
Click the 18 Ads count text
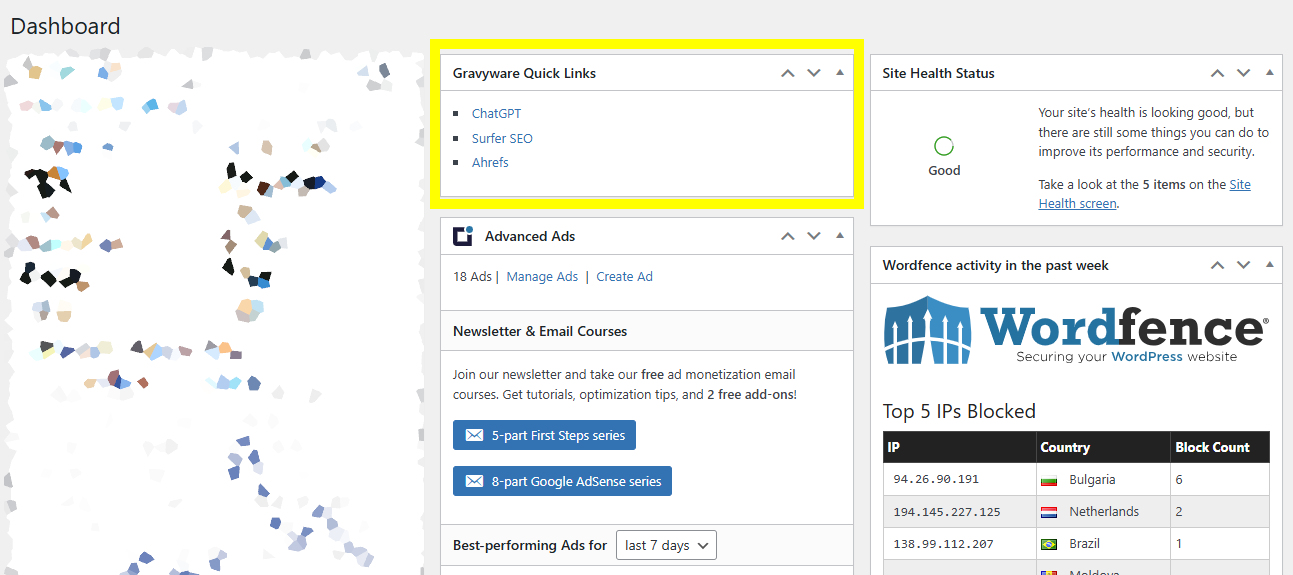[x=472, y=277]
